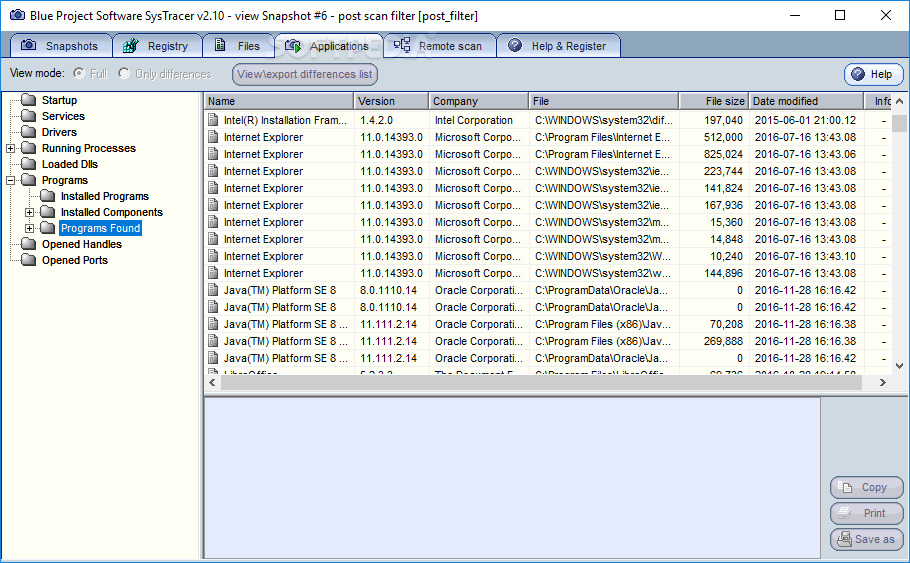
Task: Select the Intel(R) Installation Fram... row name
Action: tap(285, 120)
